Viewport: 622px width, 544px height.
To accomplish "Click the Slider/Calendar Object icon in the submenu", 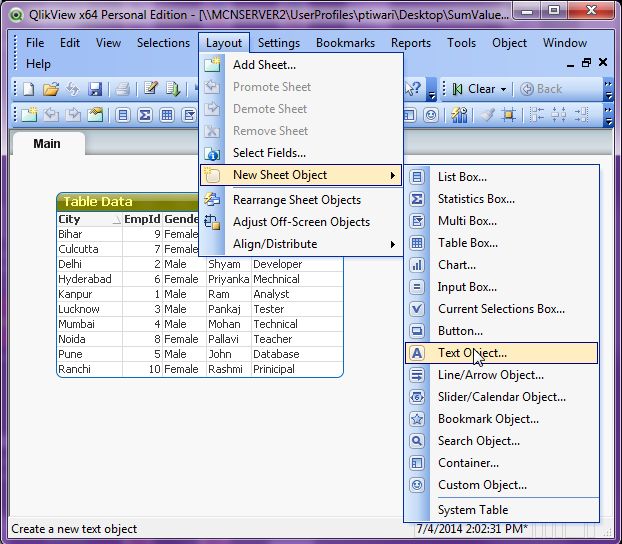I will 417,397.
